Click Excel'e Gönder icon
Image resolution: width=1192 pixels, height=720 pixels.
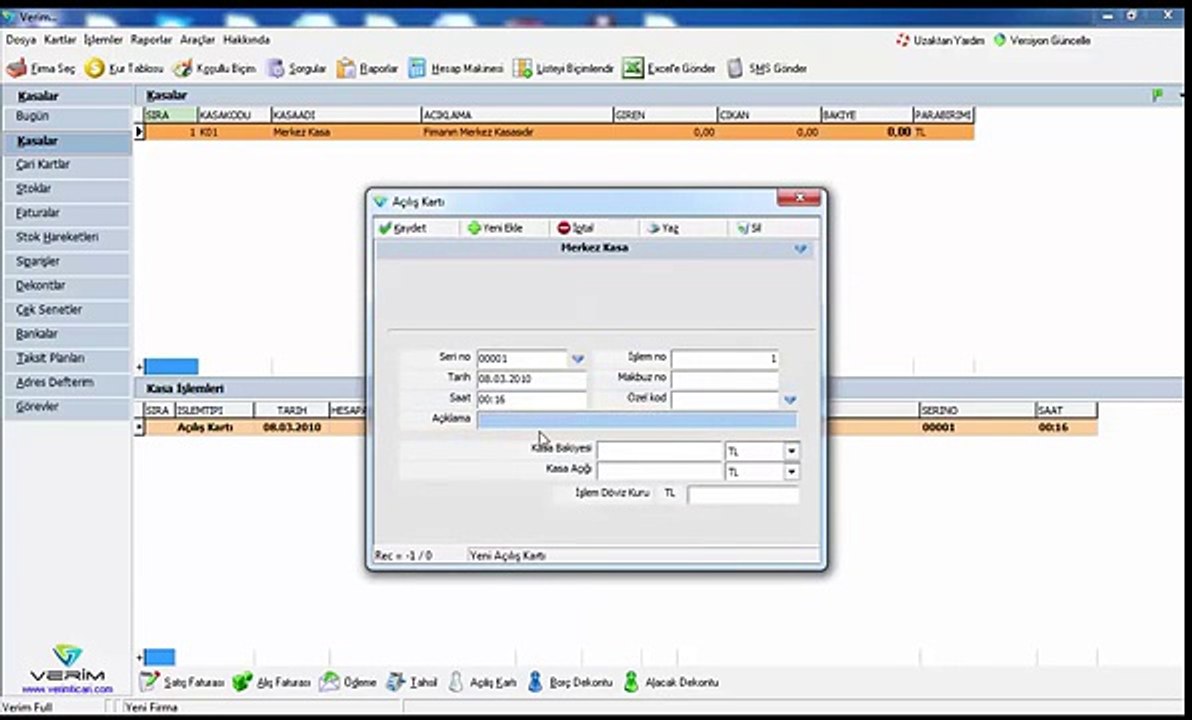632,68
